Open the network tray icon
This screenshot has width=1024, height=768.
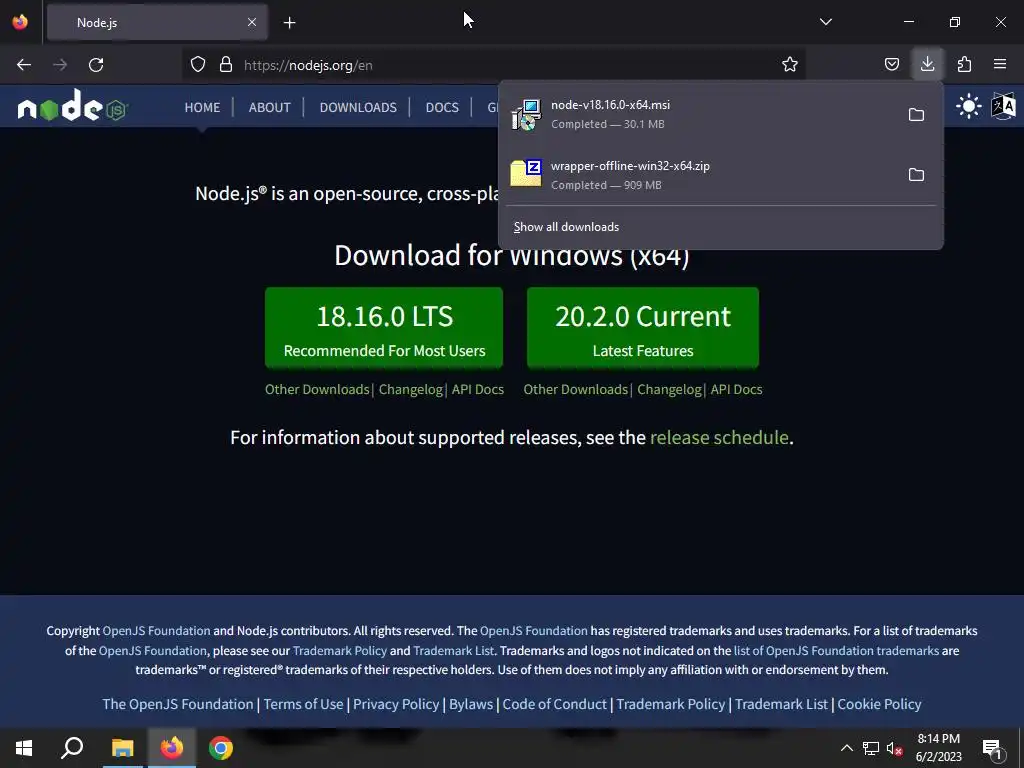871,748
